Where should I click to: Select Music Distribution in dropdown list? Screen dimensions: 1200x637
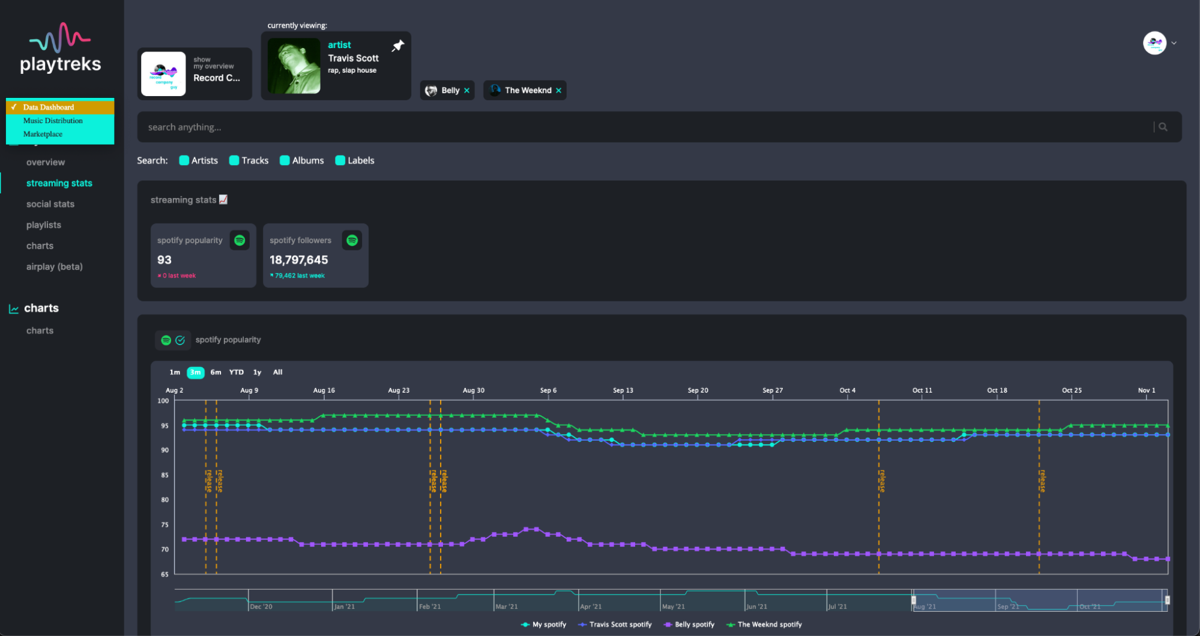tap(61, 120)
